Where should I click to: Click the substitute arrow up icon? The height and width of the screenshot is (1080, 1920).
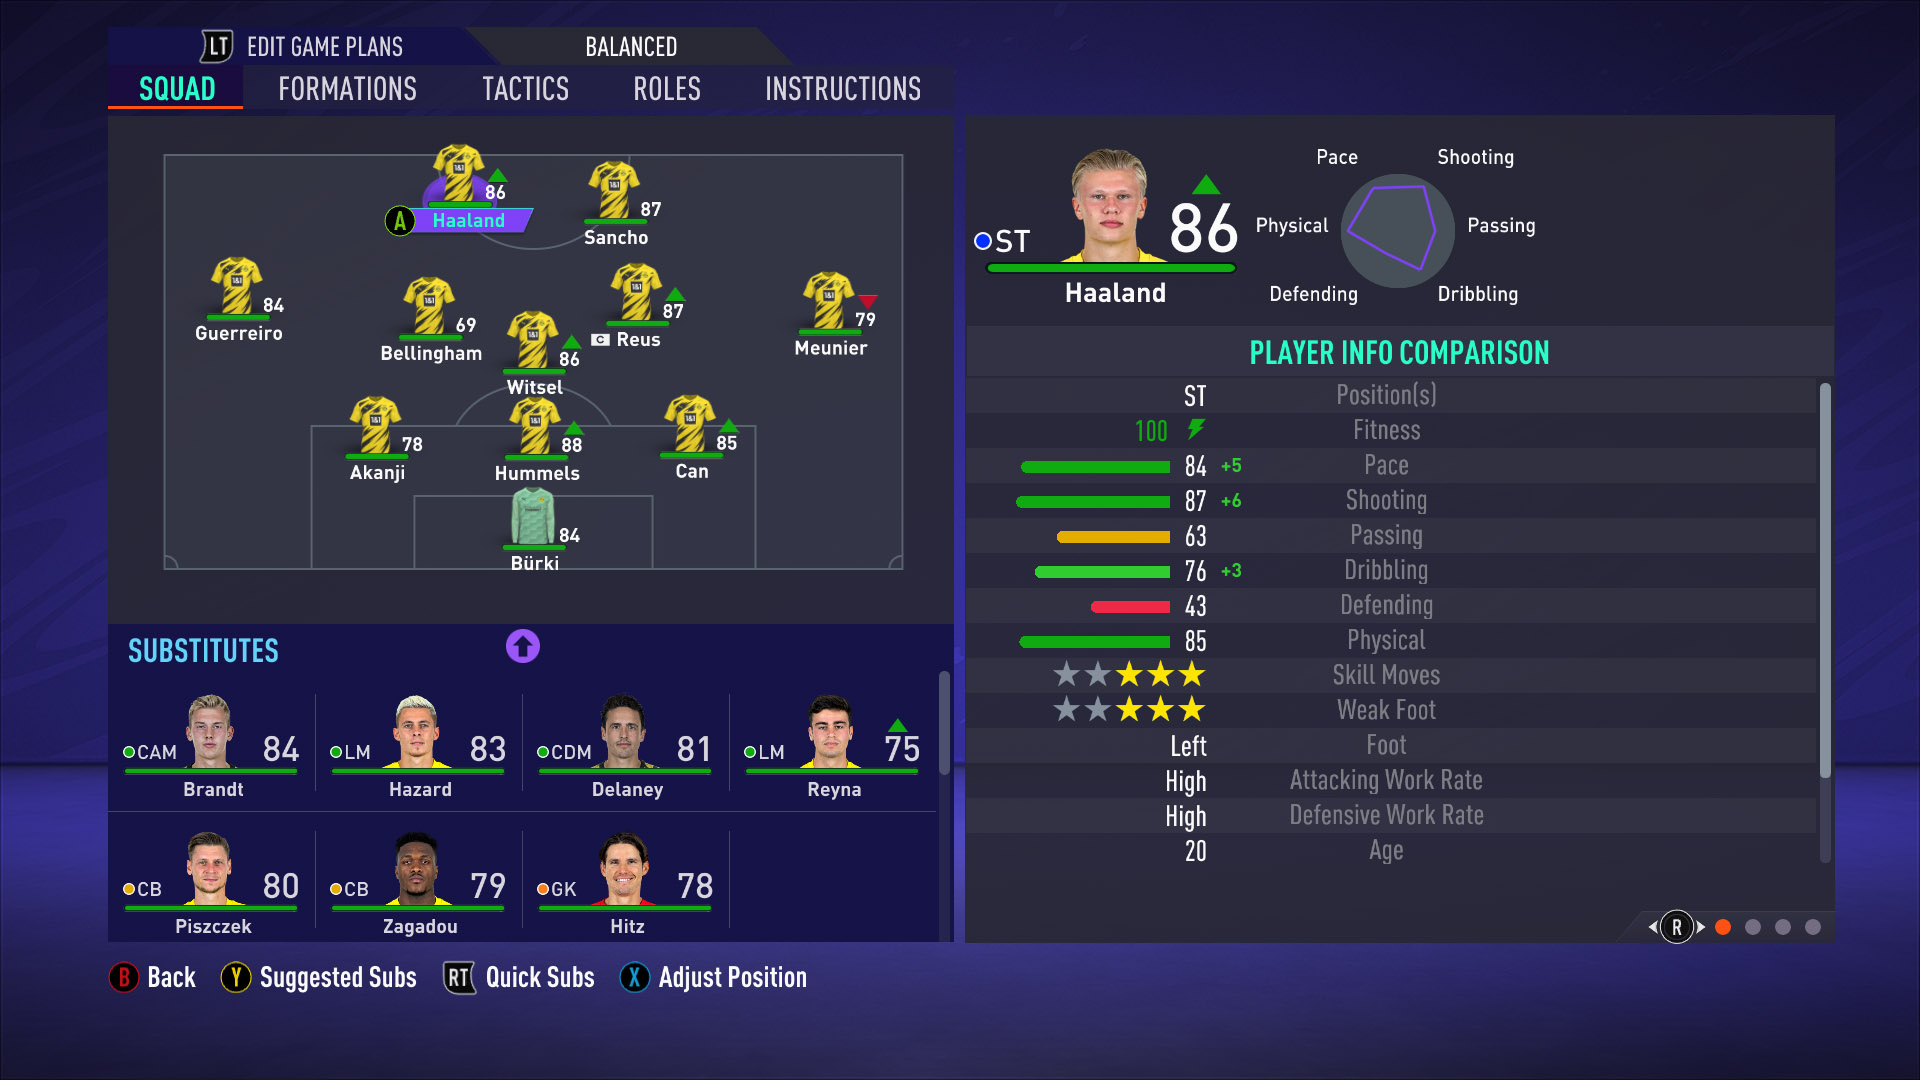tap(524, 646)
